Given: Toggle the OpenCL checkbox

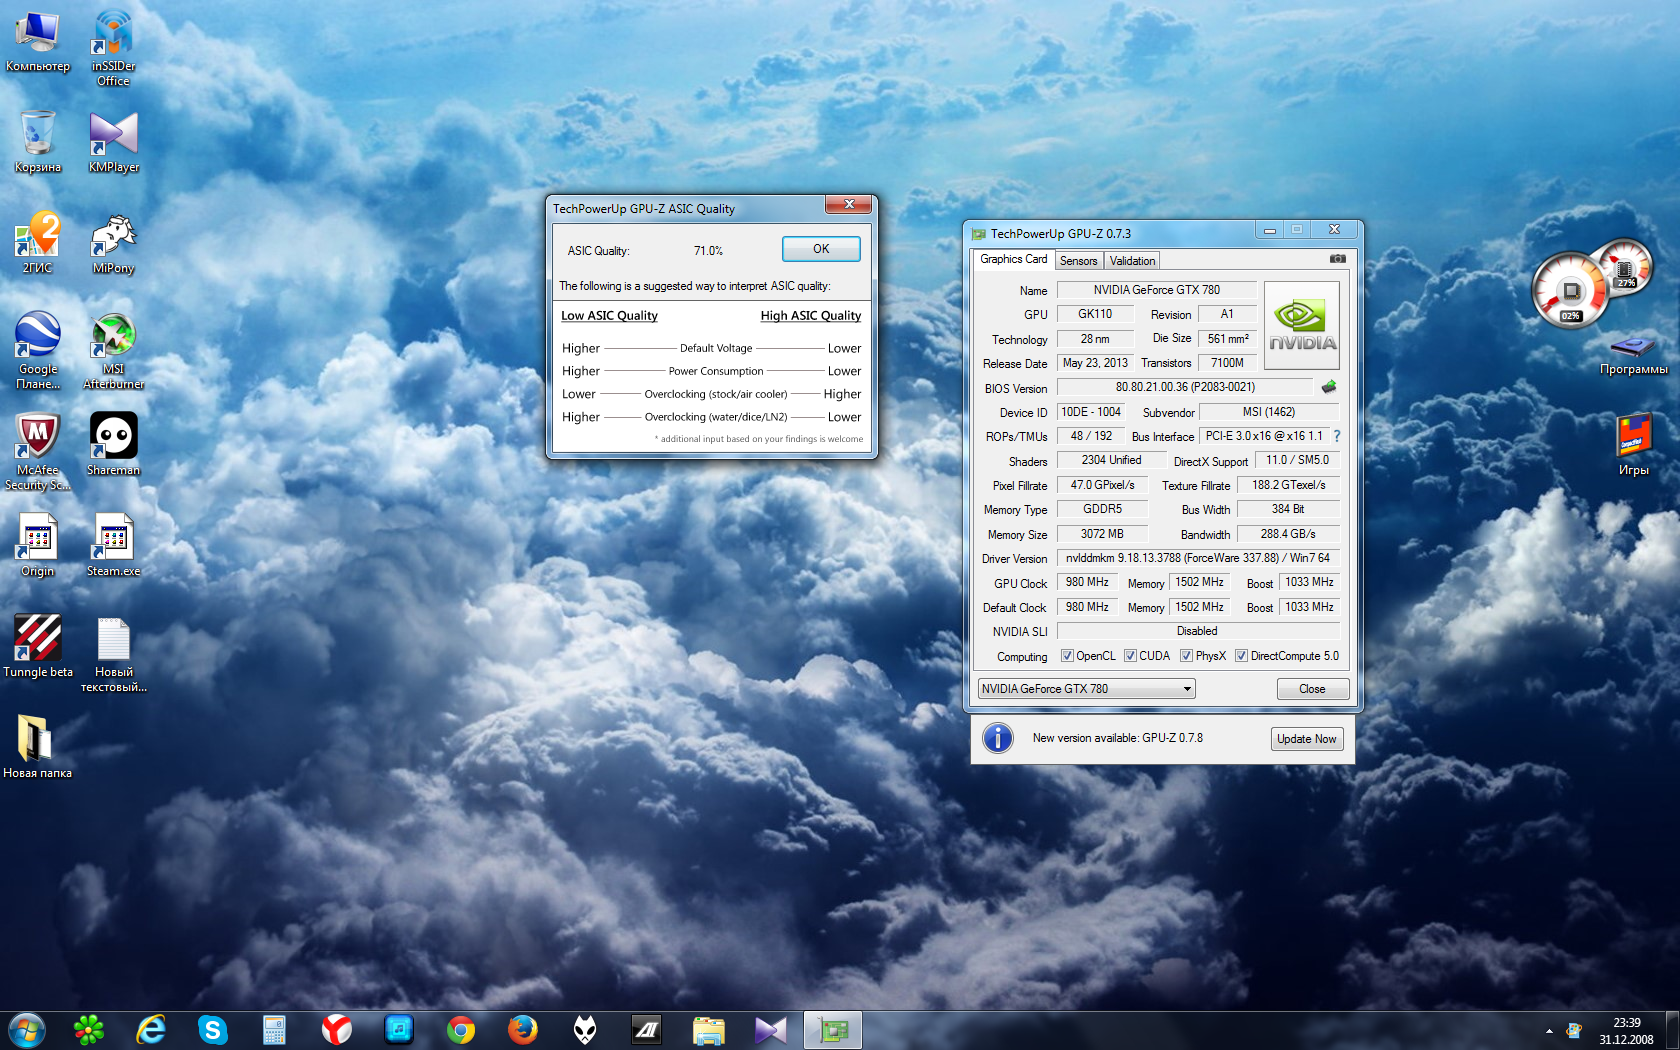Looking at the screenshot, I should tap(1067, 656).
